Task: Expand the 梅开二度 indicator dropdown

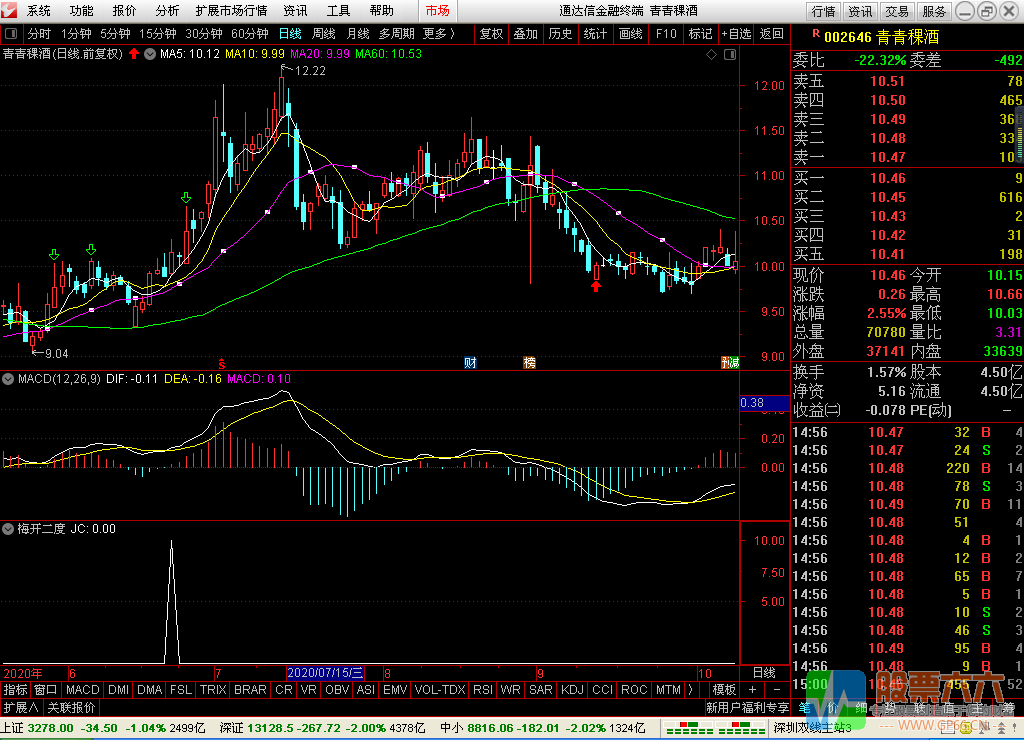Action: pos(9,528)
